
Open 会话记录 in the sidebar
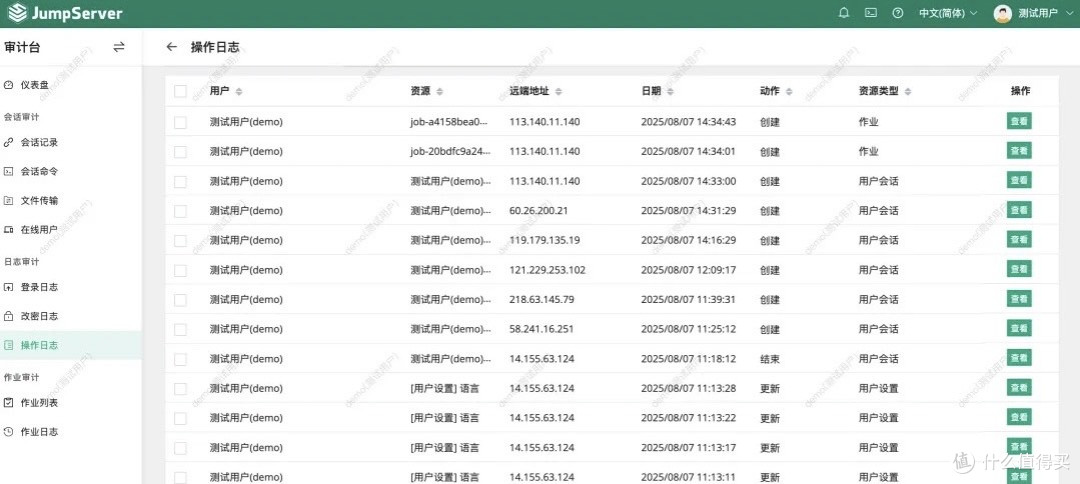39,143
